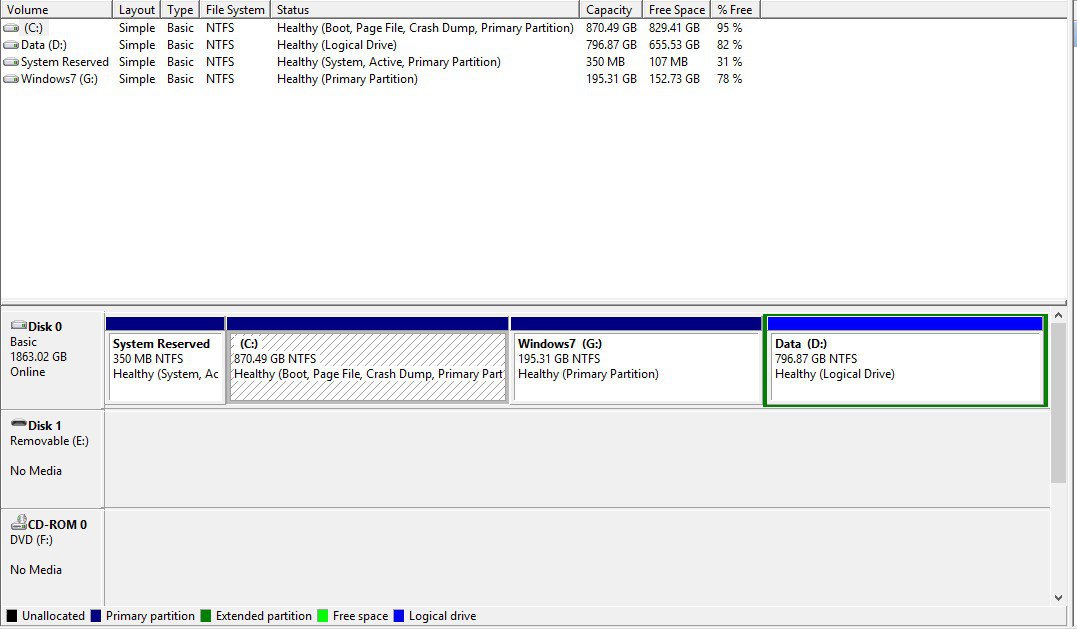
Task: Click the Free space legend swatch
Action: tap(323, 616)
